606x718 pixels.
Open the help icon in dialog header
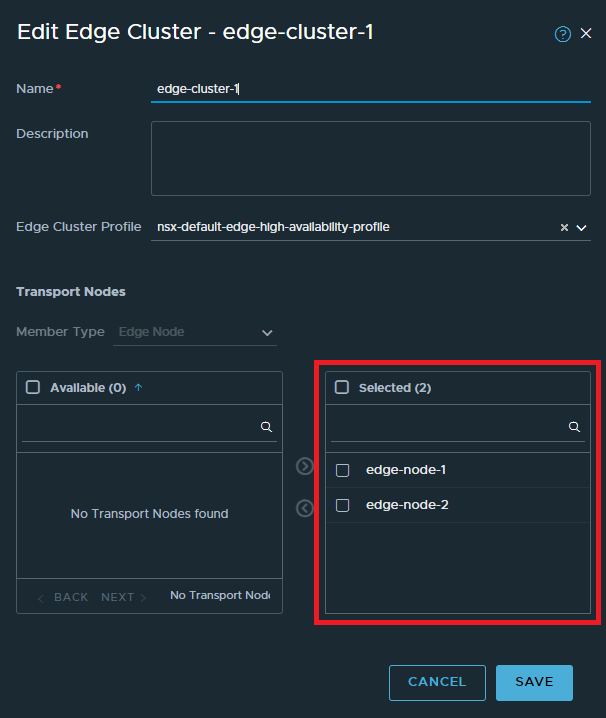point(562,34)
